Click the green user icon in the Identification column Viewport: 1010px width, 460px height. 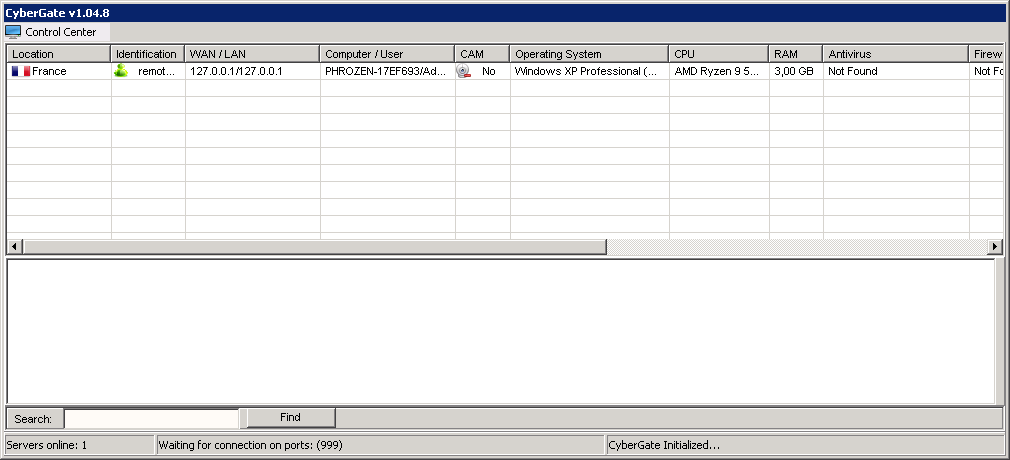coord(121,72)
